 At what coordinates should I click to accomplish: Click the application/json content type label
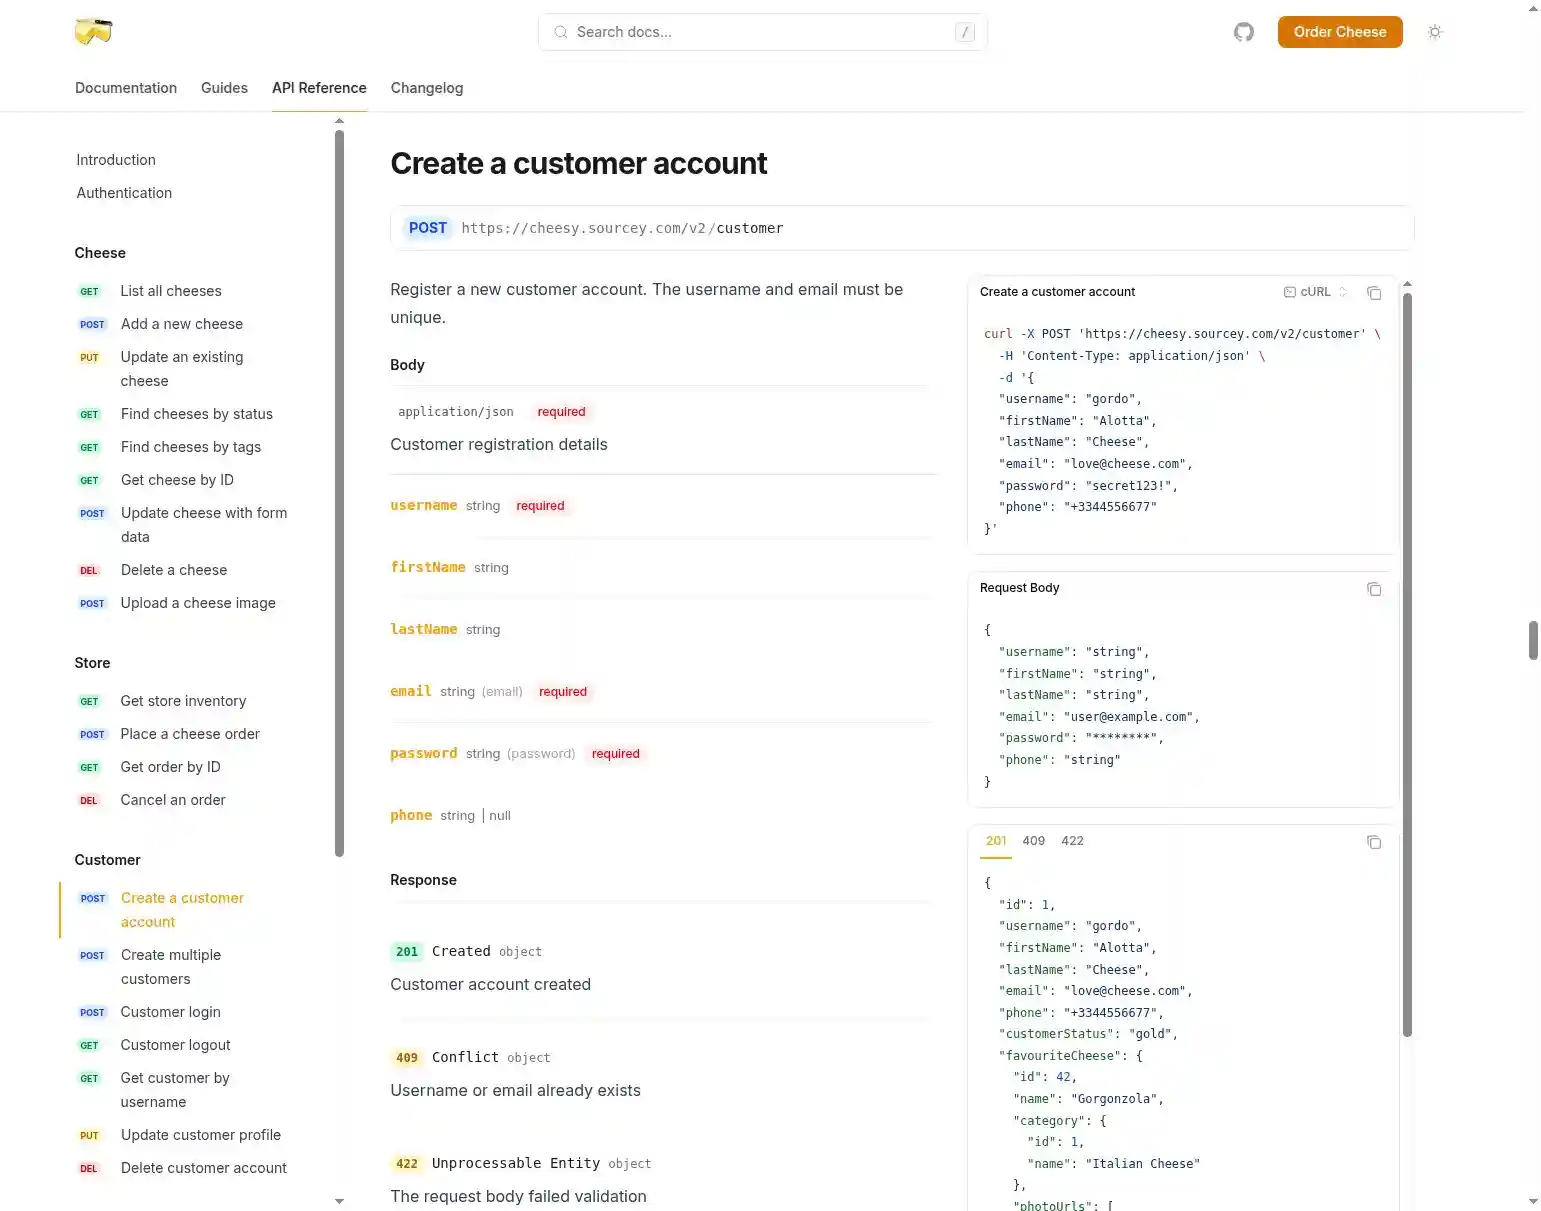point(456,412)
